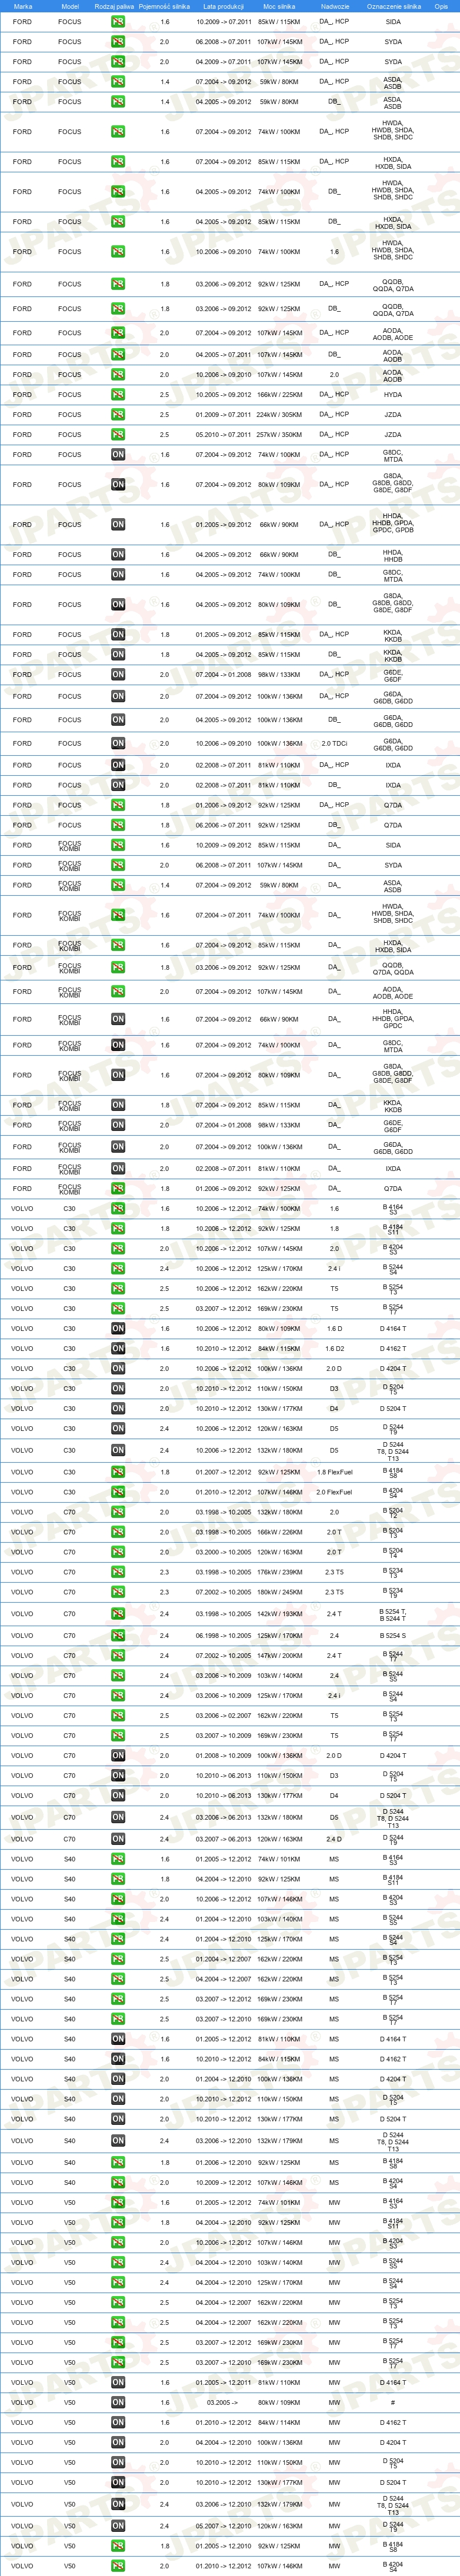Click the Rodzaj paliwa column header
The width and height of the screenshot is (460, 2576).
[114, 6]
